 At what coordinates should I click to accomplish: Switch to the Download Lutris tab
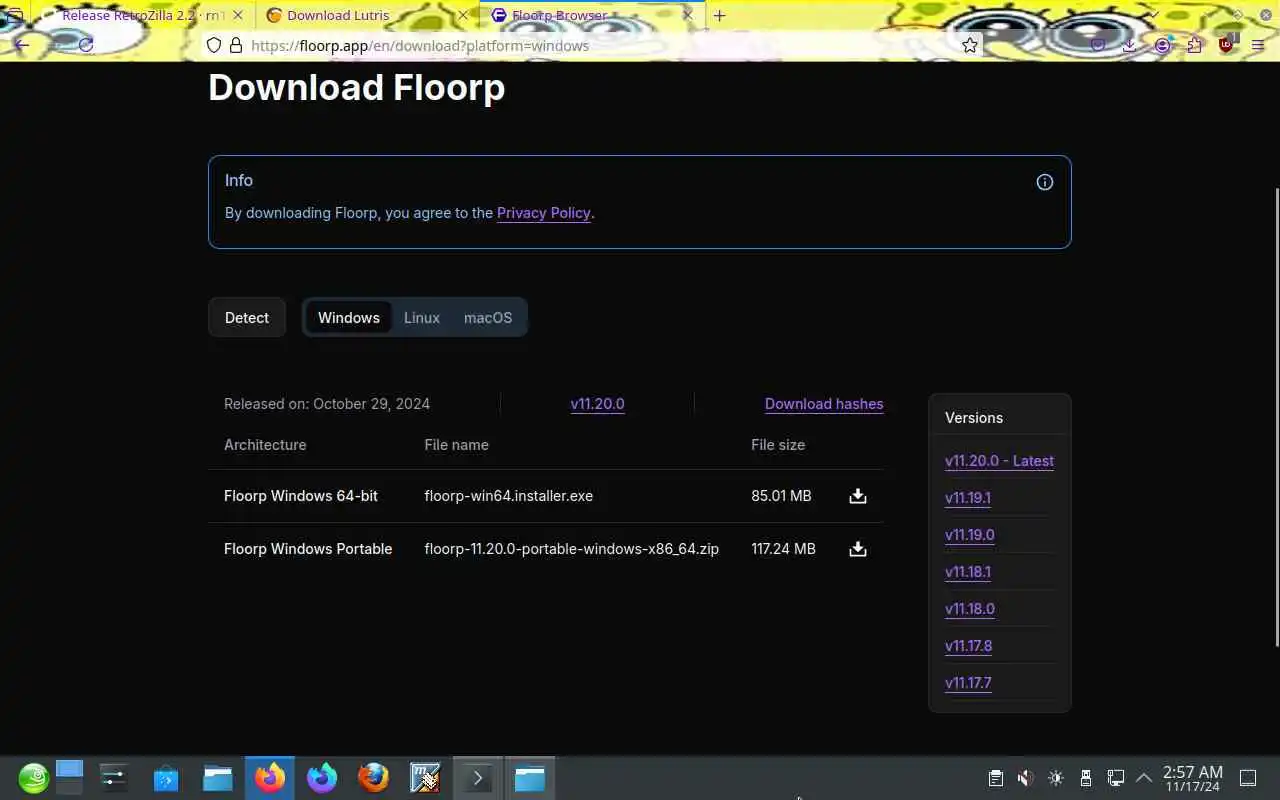pos(365,15)
